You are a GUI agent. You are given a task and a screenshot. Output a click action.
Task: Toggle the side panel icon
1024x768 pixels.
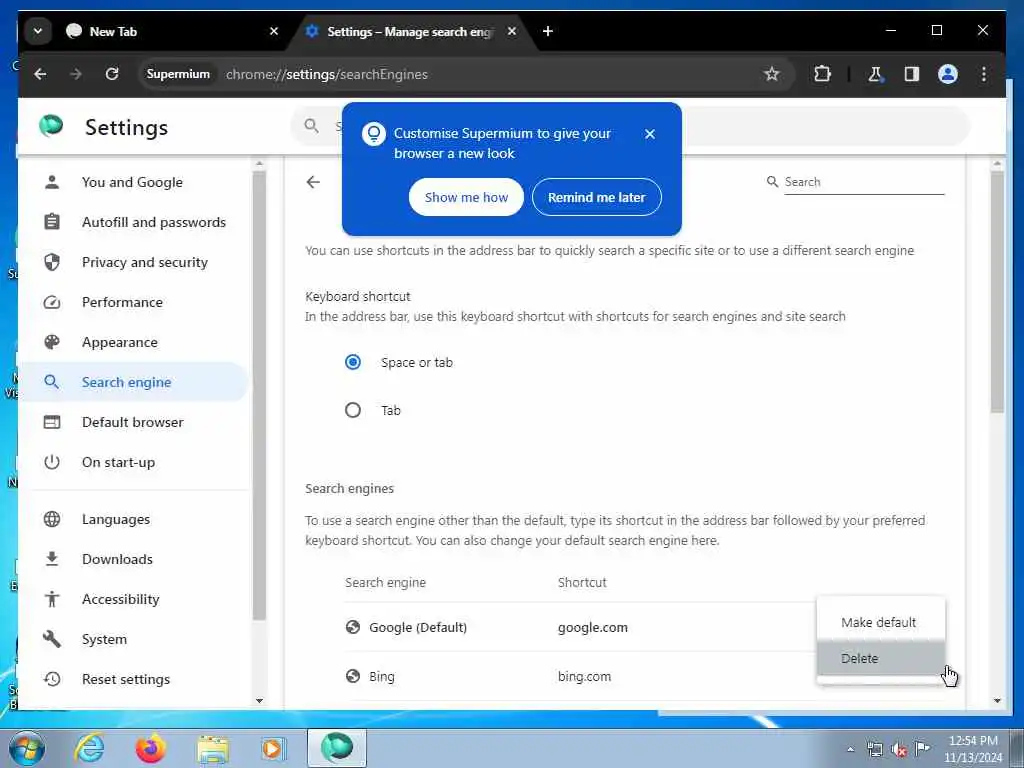click(x=912, y=74)
